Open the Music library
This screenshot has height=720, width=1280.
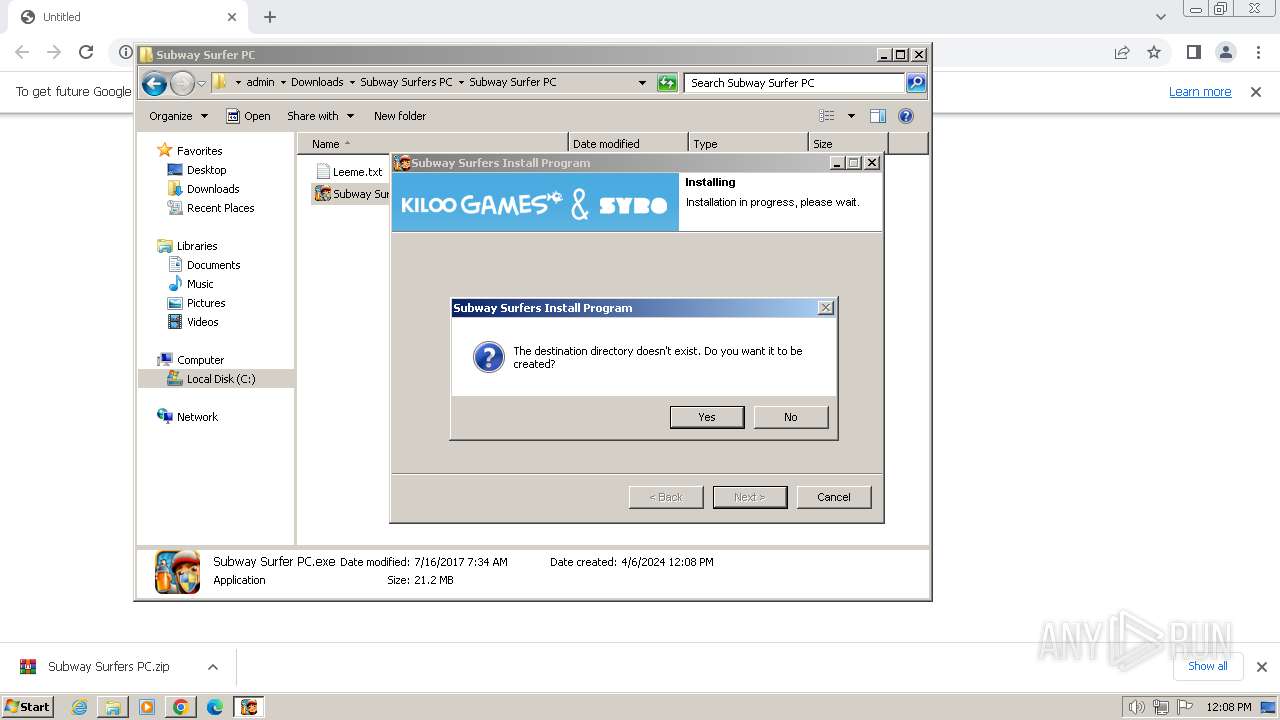click(200, 284)
